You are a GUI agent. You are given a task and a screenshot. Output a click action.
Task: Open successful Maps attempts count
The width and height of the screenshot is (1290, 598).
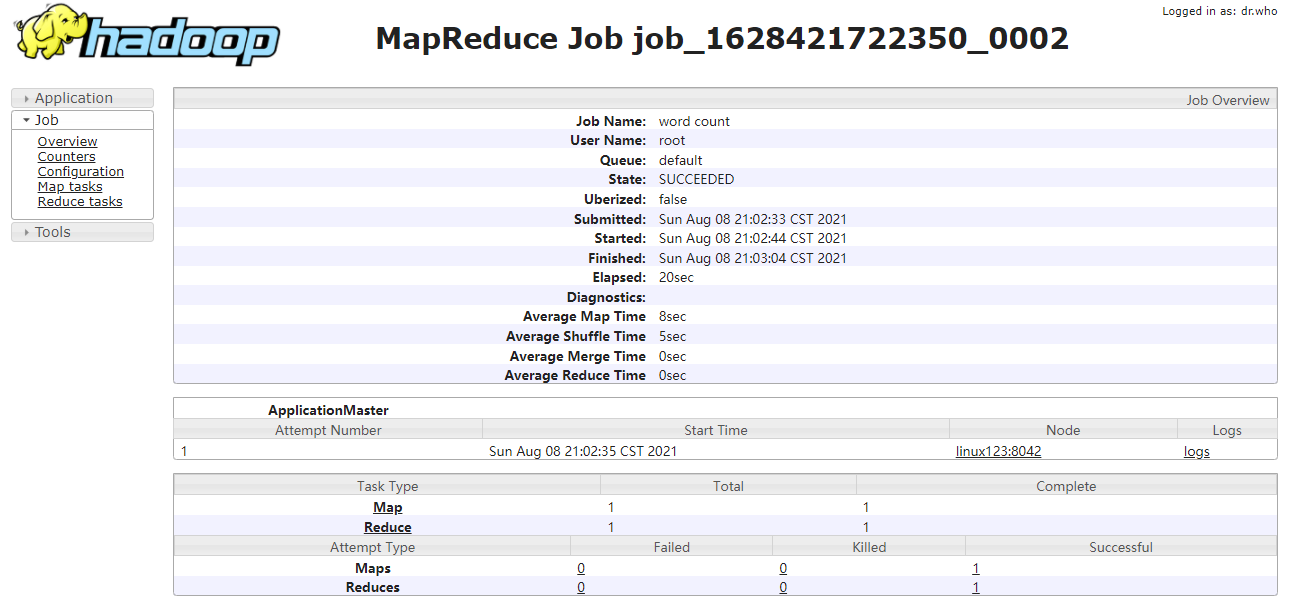point(976,568)
